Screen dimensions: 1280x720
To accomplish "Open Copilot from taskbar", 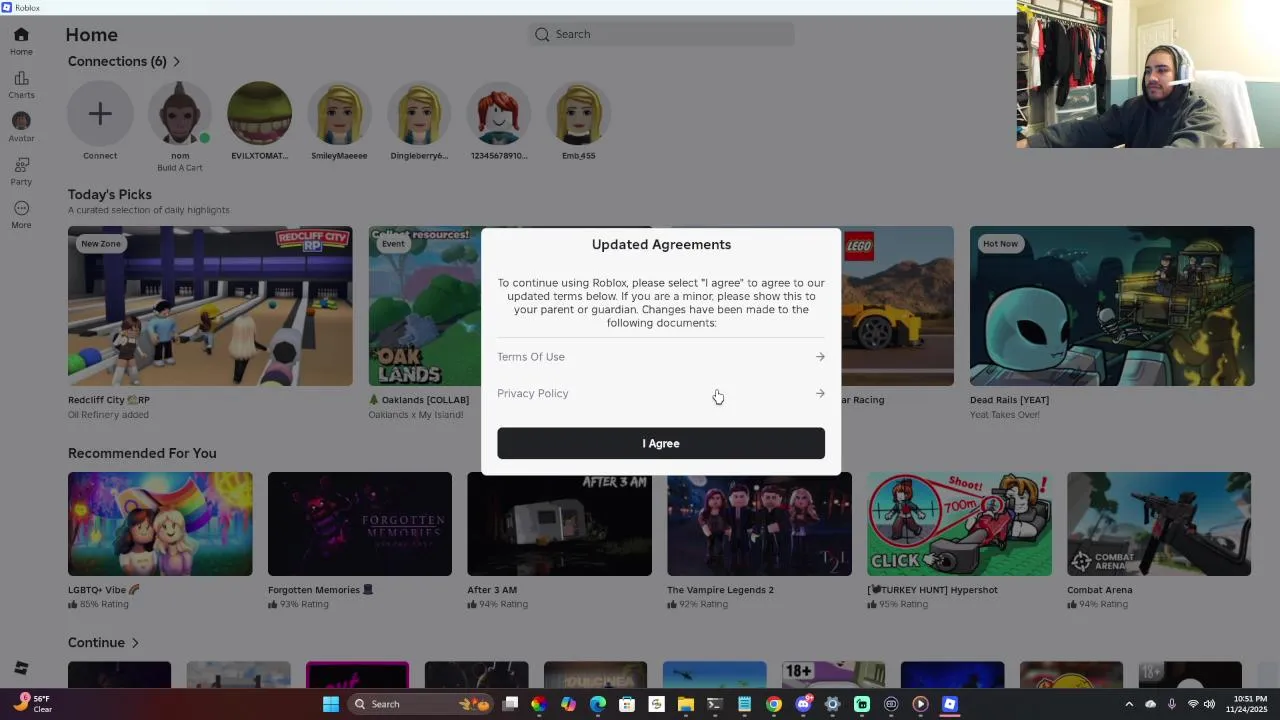I will coord(568,704).
